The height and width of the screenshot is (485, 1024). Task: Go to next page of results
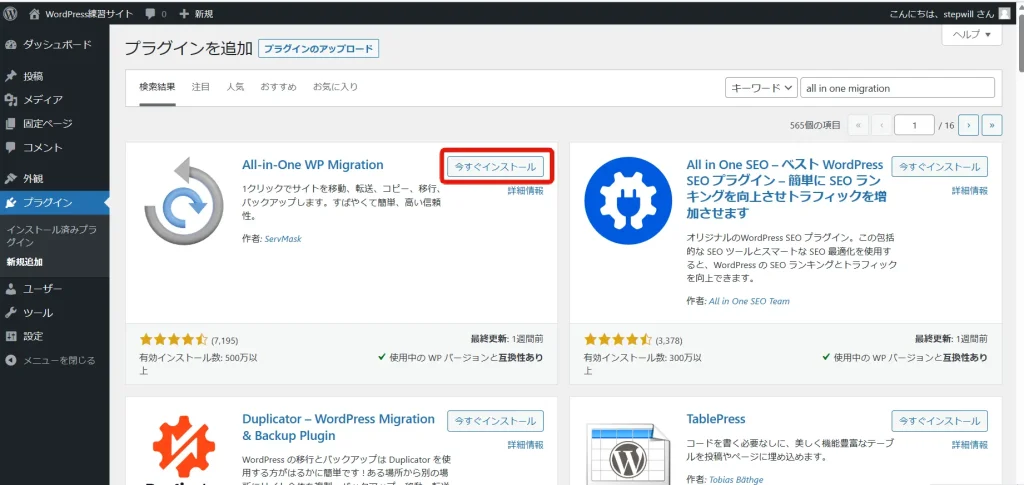click(968, 125)
